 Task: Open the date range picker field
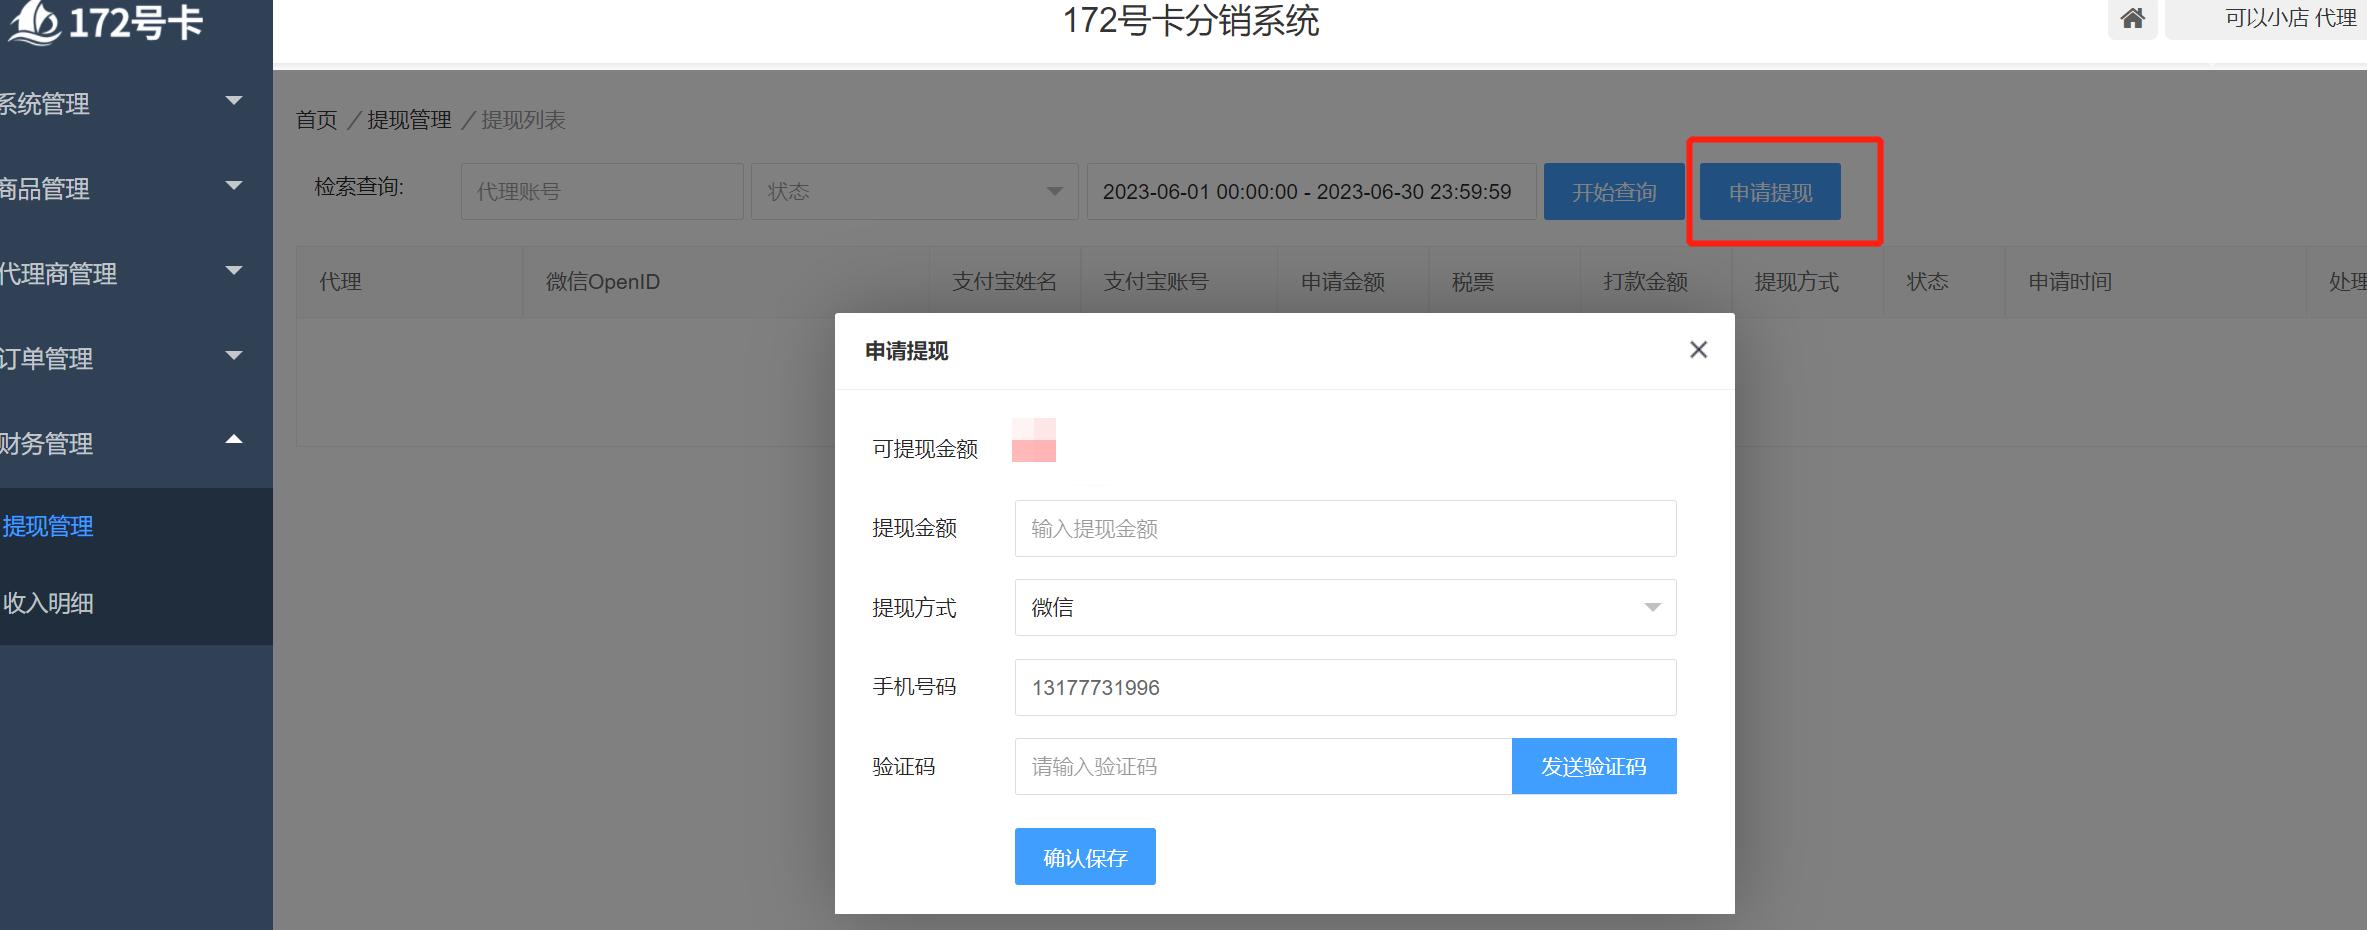coord(1308,191)
